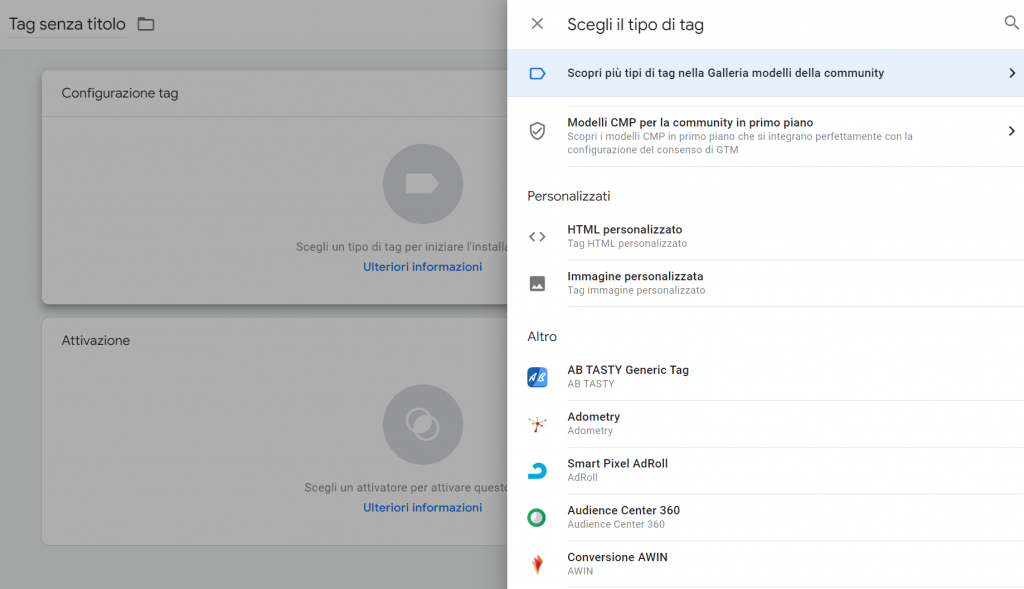Expand the Modelli CMP per la community row
This screenshot has height=589, width=1024.
click(1012, 131)
